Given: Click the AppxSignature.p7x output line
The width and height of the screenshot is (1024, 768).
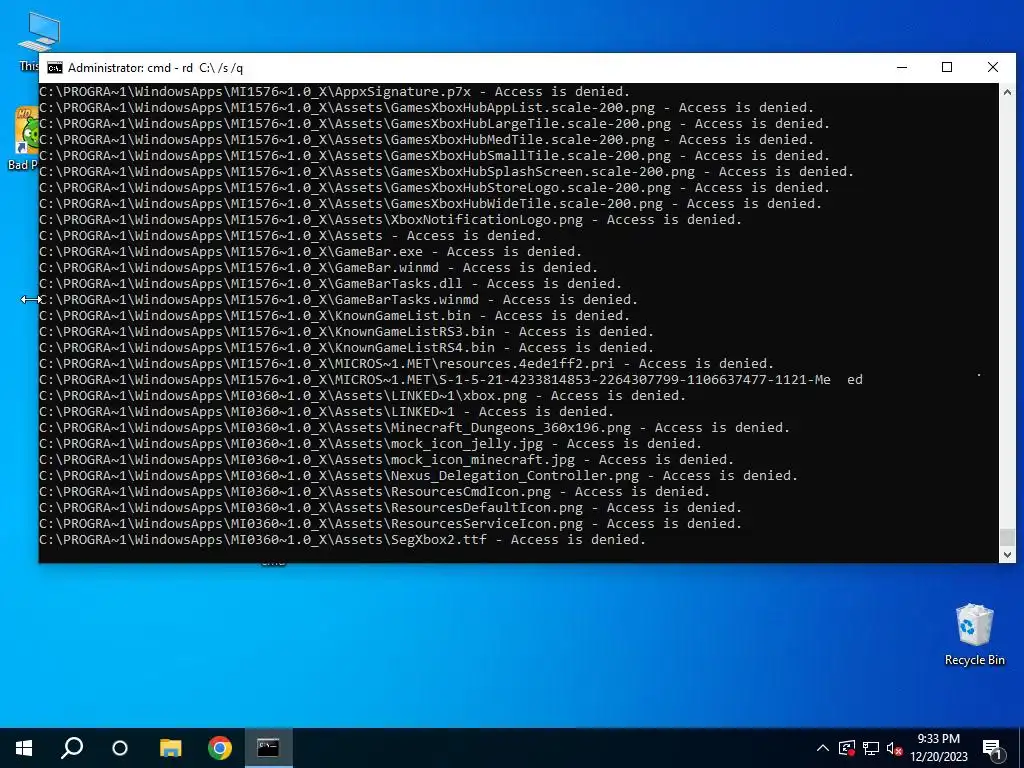Looking at the screenshot, I should pyautogui.click(x=334, y=91).
